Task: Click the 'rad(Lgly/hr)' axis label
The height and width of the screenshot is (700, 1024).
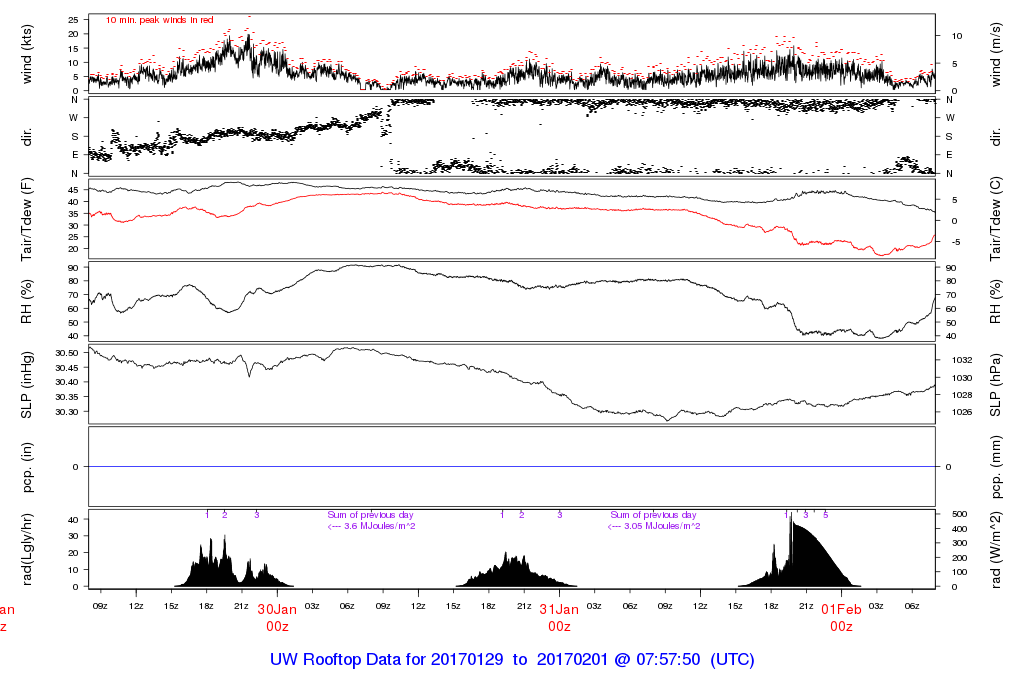Action: [x=27, y=549]
